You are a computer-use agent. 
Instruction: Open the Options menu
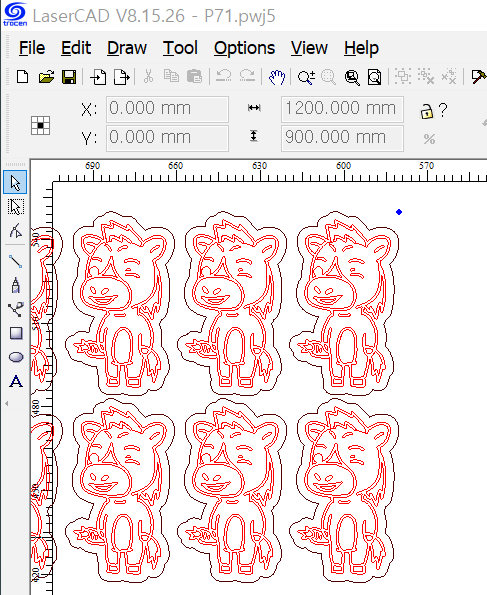[x=244, y=48]
